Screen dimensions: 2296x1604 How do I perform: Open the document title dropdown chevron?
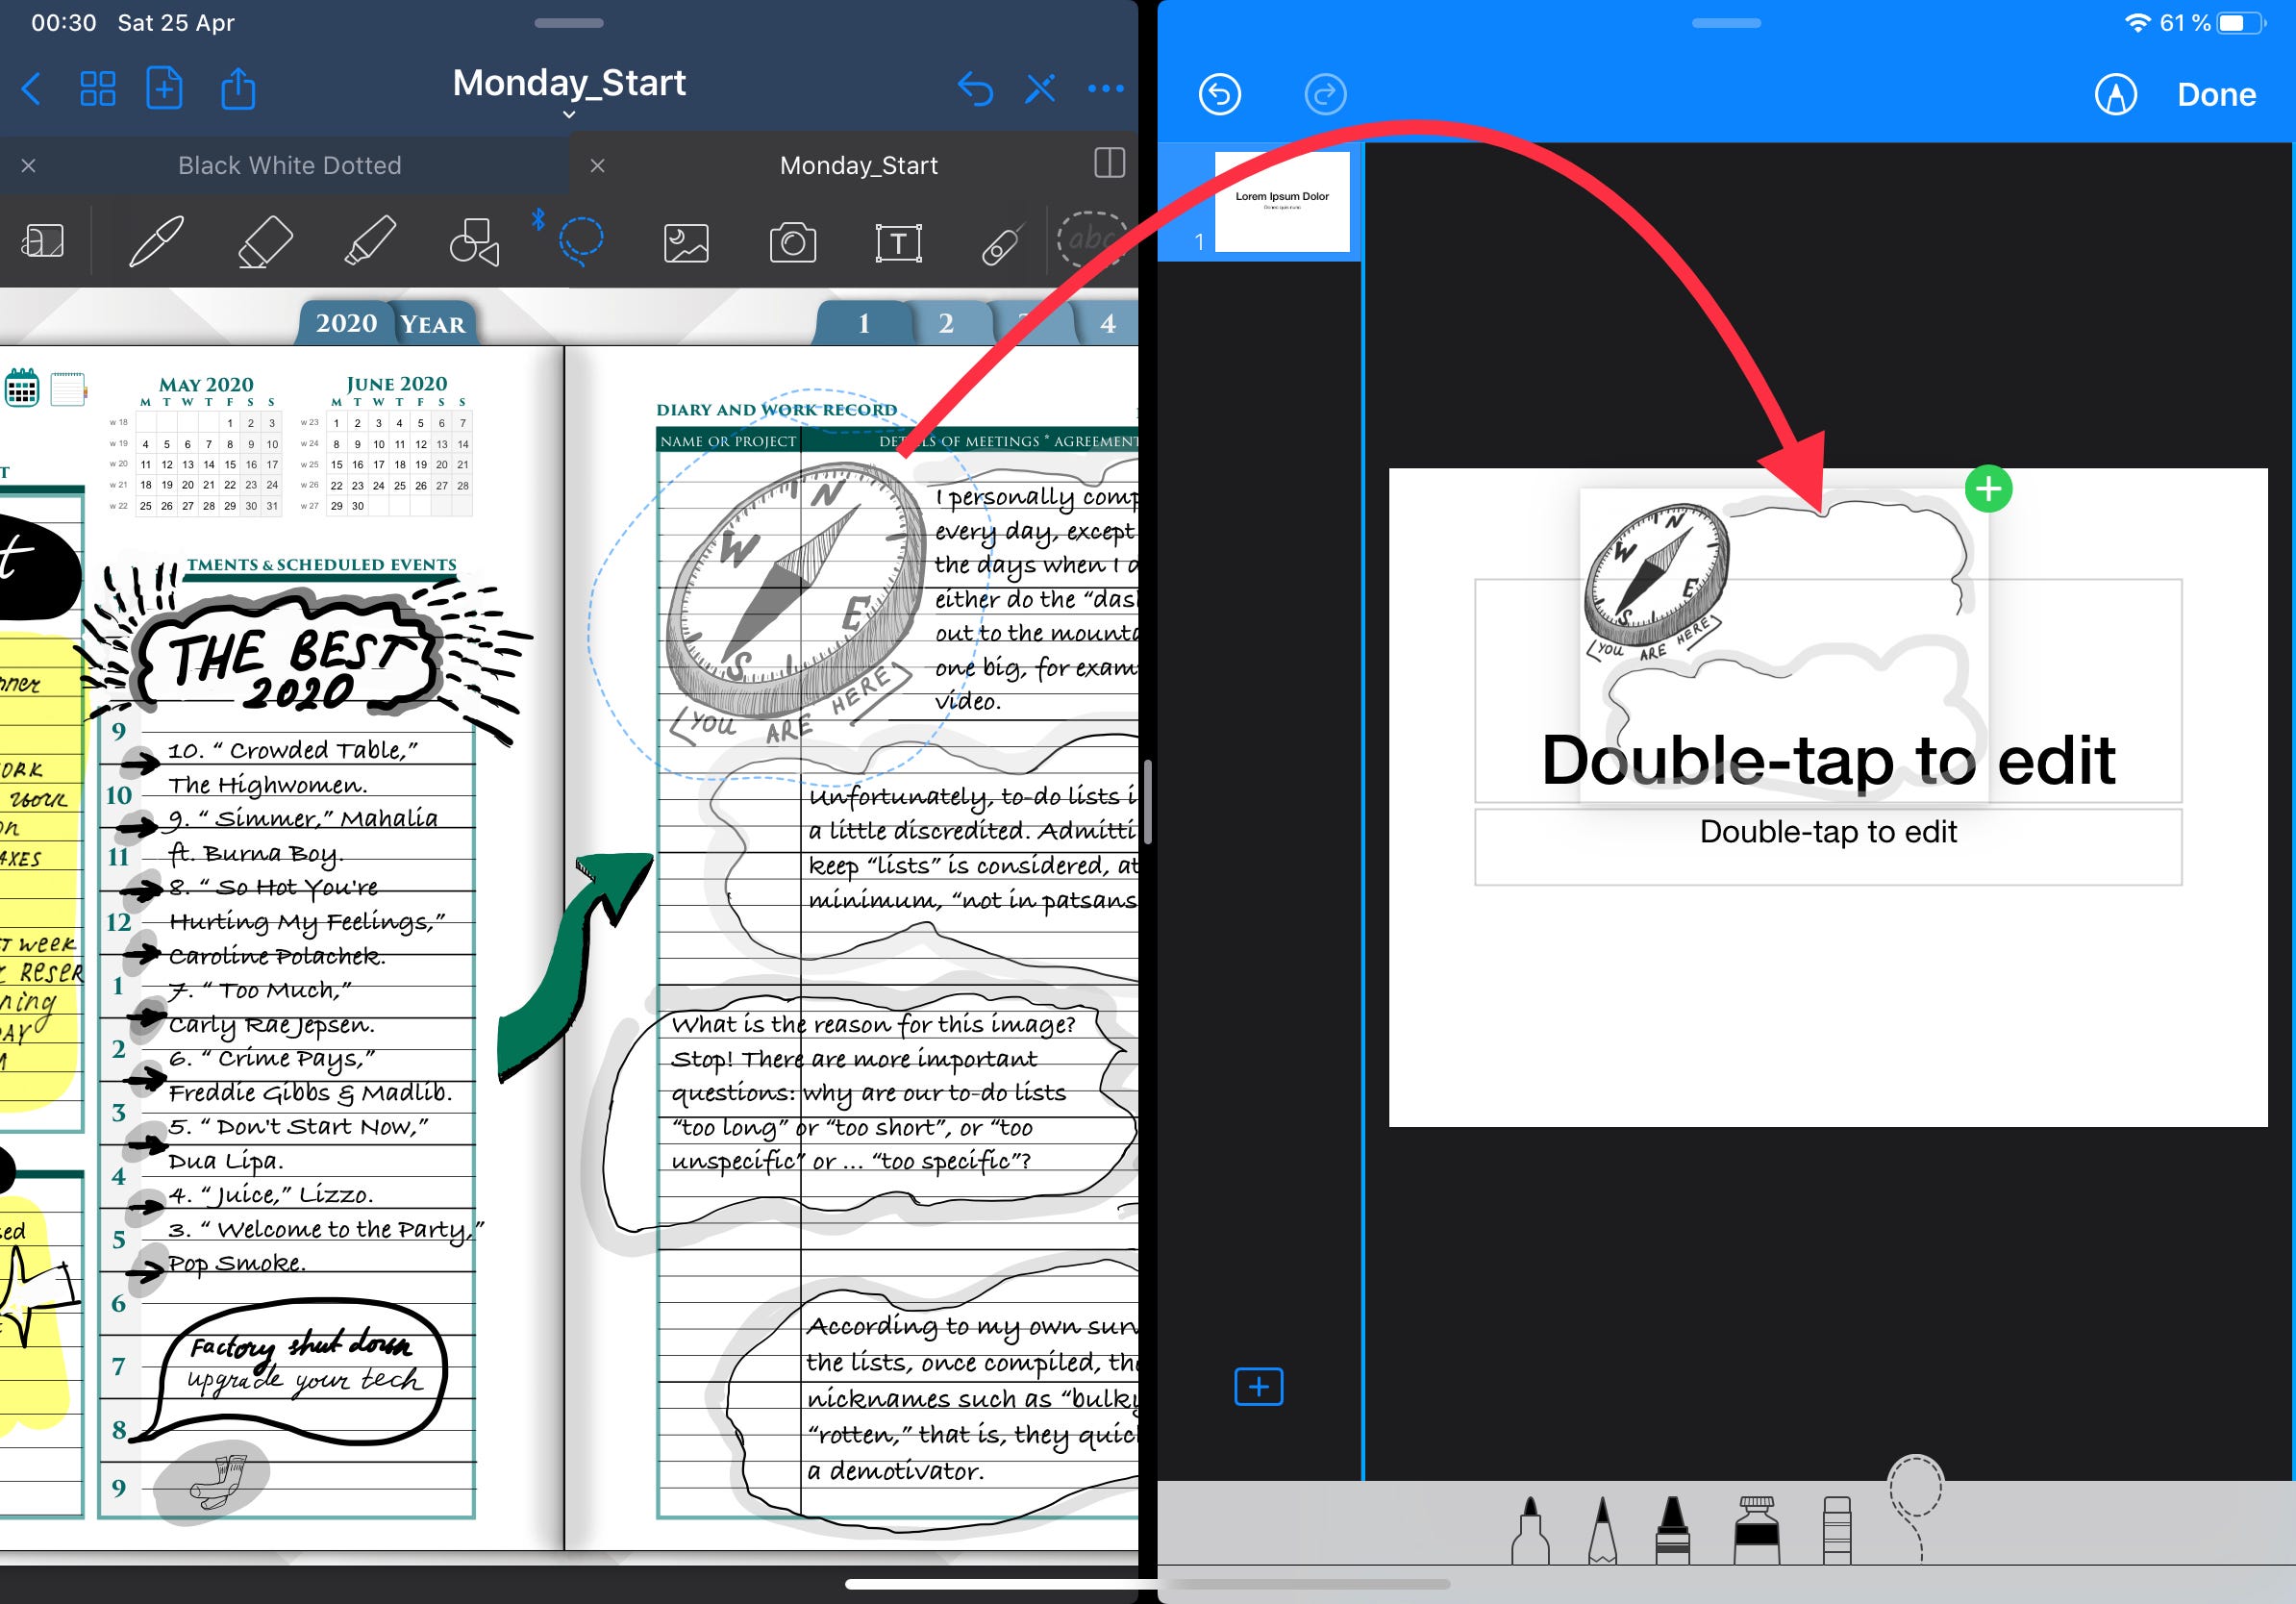pyautogui.click(x=568, y=116)
